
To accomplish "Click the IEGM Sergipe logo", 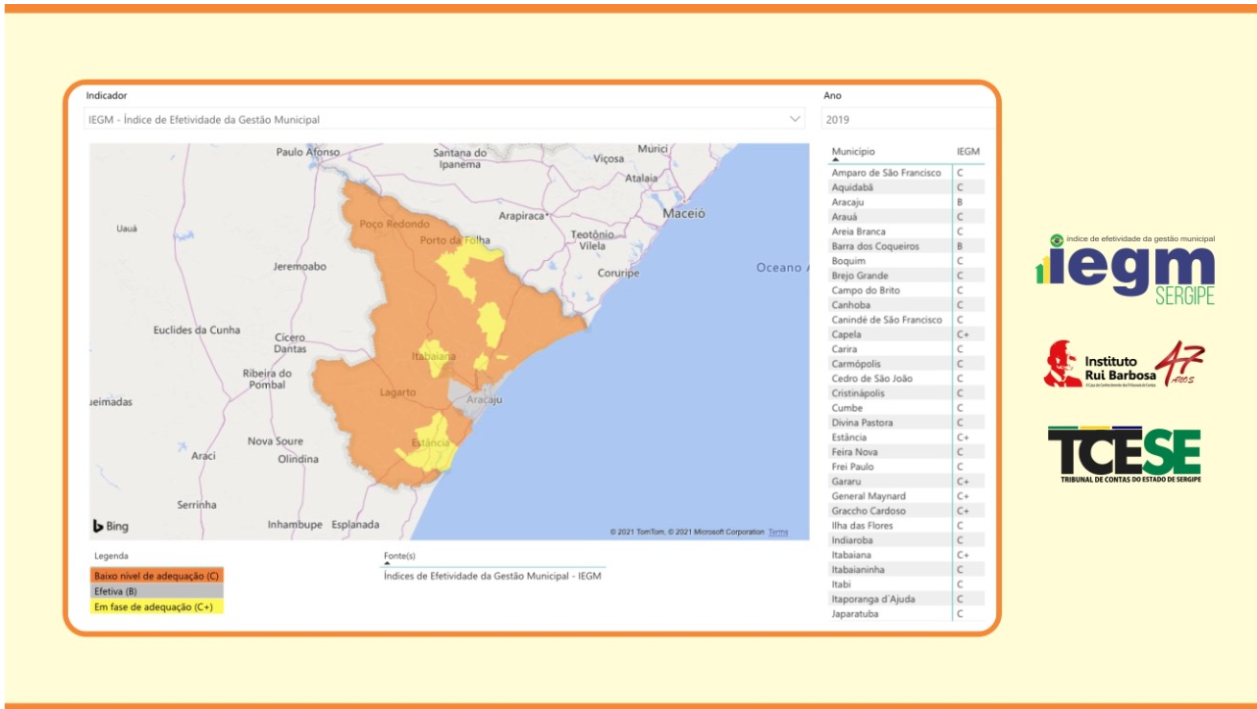I will point(1125,269).
